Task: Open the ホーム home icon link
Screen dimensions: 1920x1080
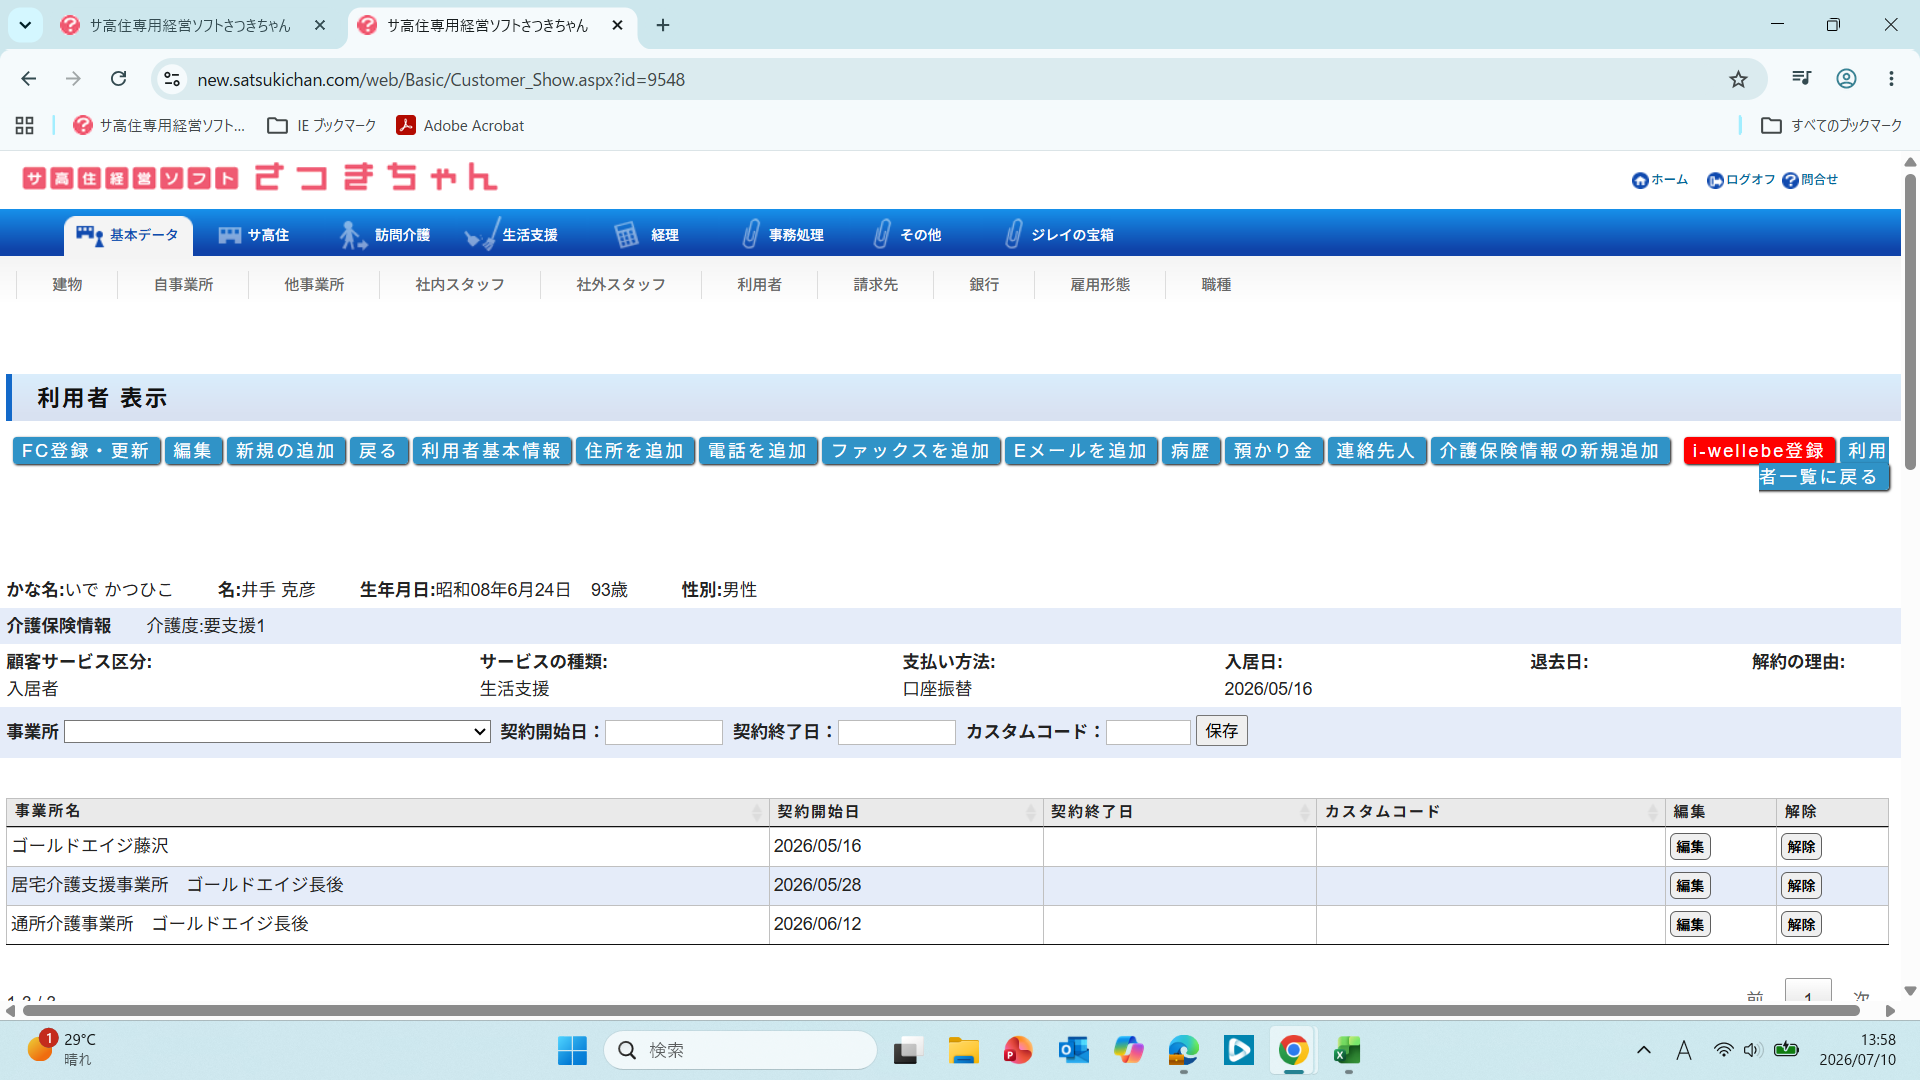Action: pos(1659,180)
